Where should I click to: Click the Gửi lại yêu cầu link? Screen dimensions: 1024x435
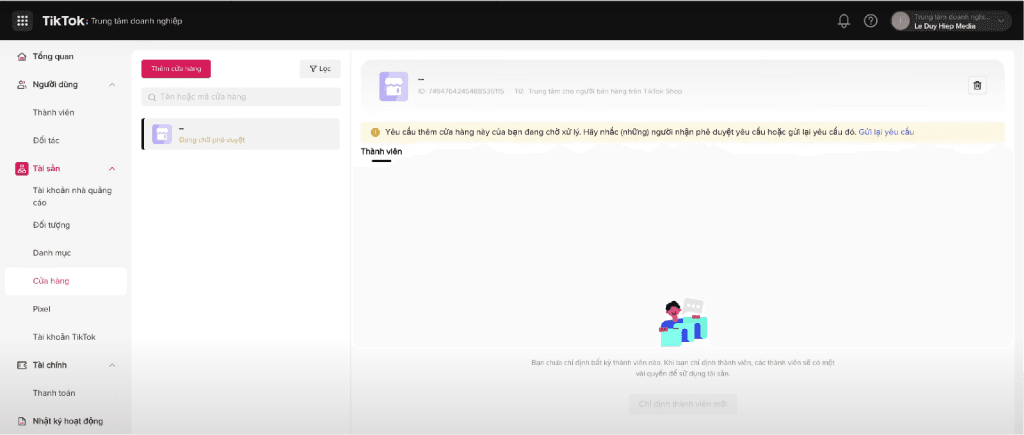coord(886,132)
